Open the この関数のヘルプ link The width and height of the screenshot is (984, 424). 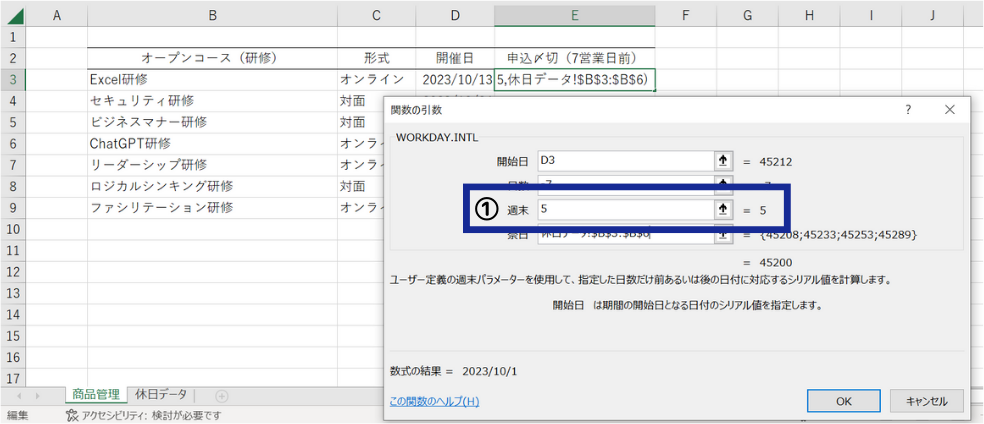click(434, 401)
